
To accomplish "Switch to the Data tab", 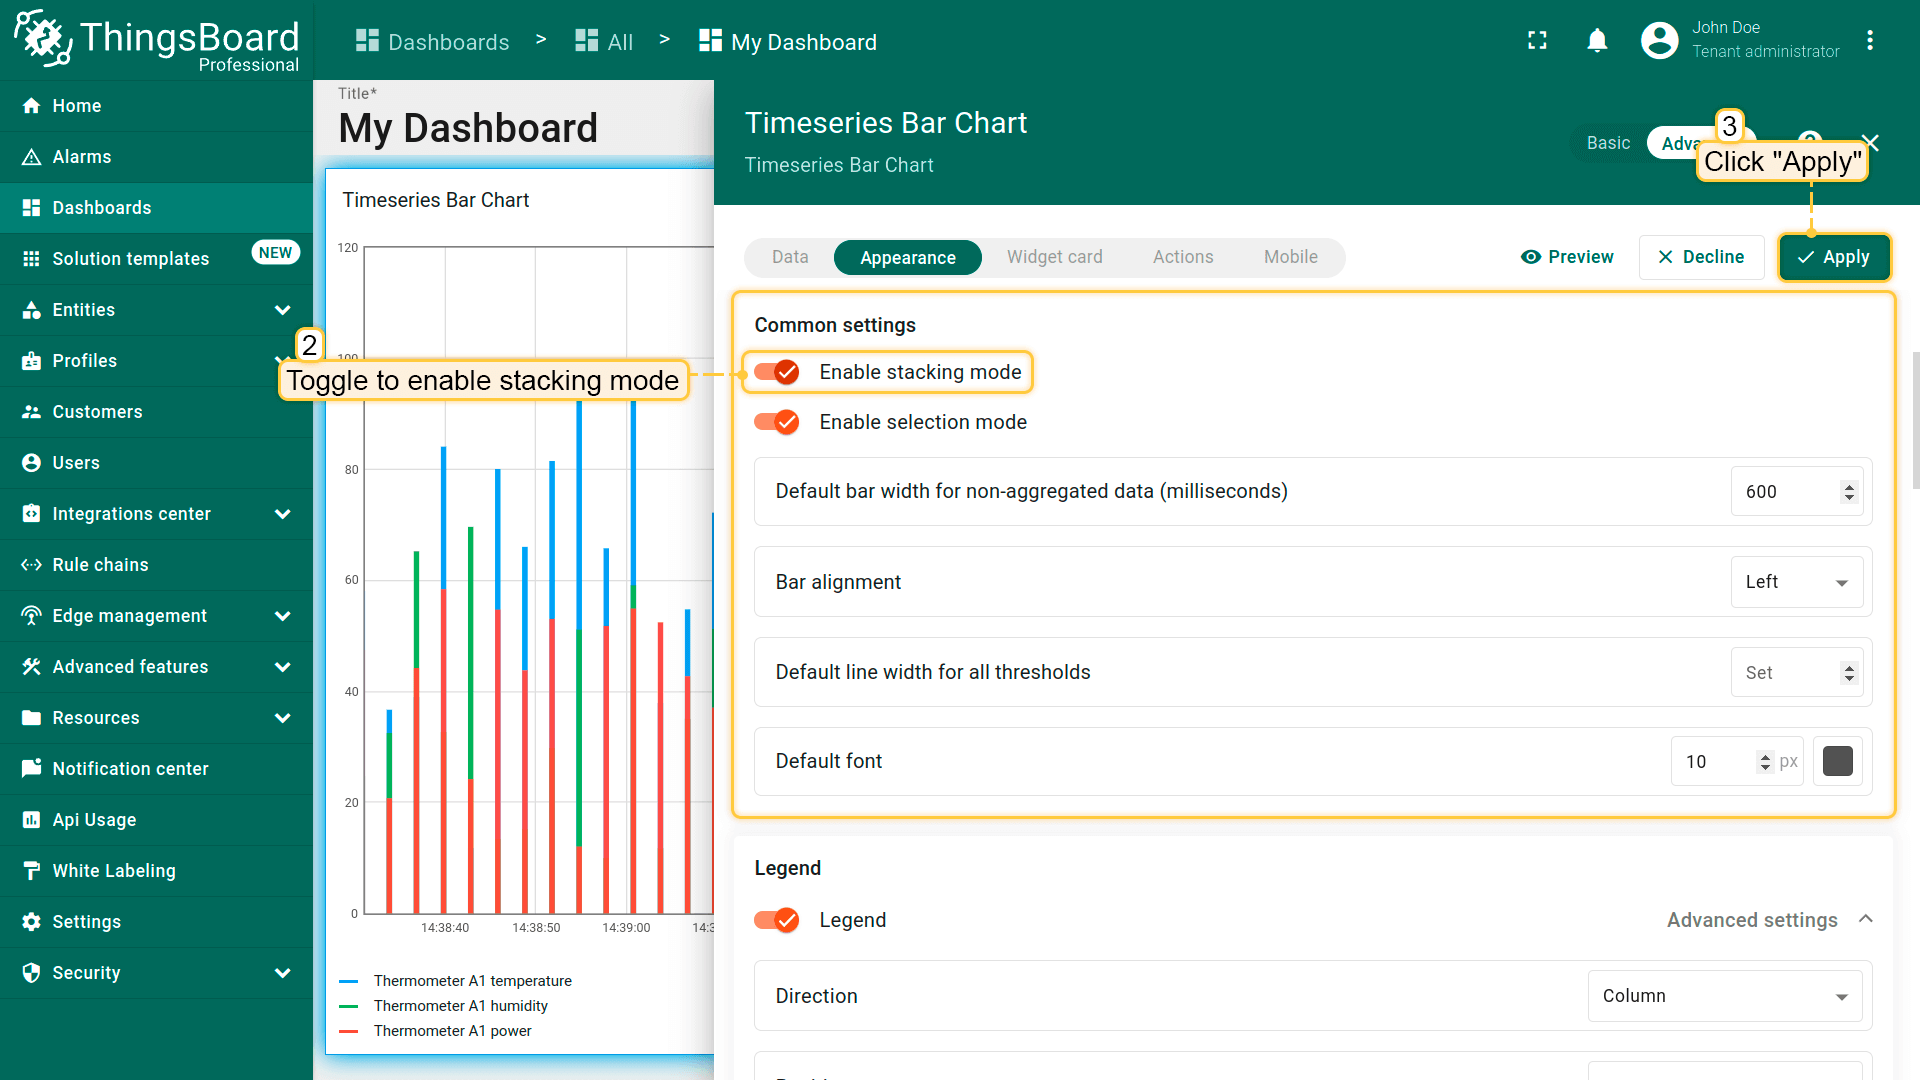I will [x=789, y=257].
